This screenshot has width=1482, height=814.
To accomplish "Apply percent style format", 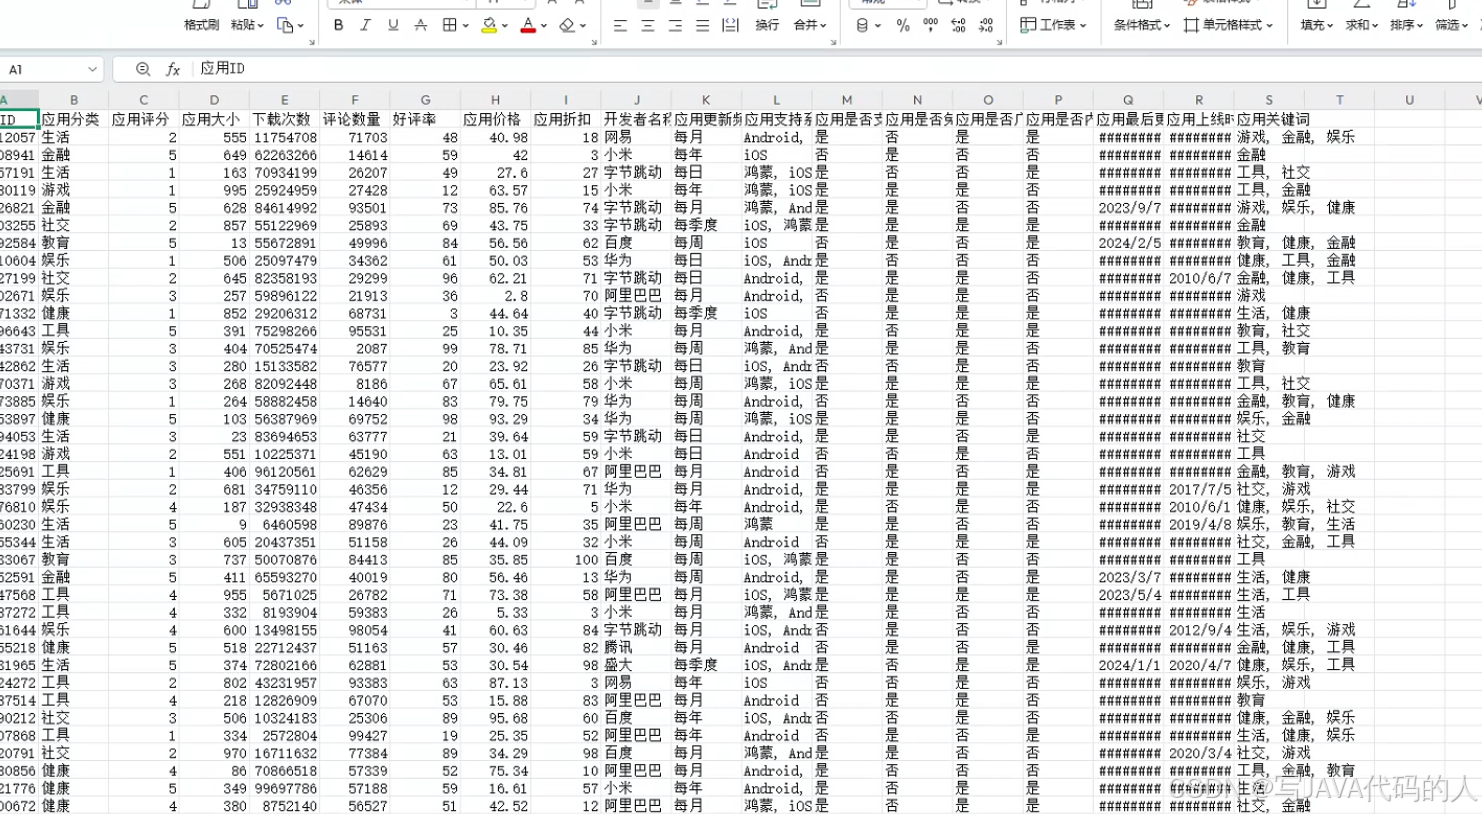I will pyautogui.click(x=903, y=25).
